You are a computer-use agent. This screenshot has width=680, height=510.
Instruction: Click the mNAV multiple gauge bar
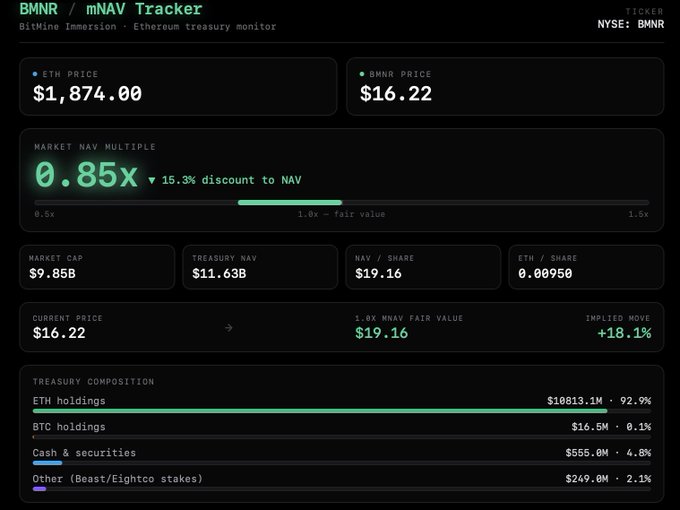tap(342, 203)
